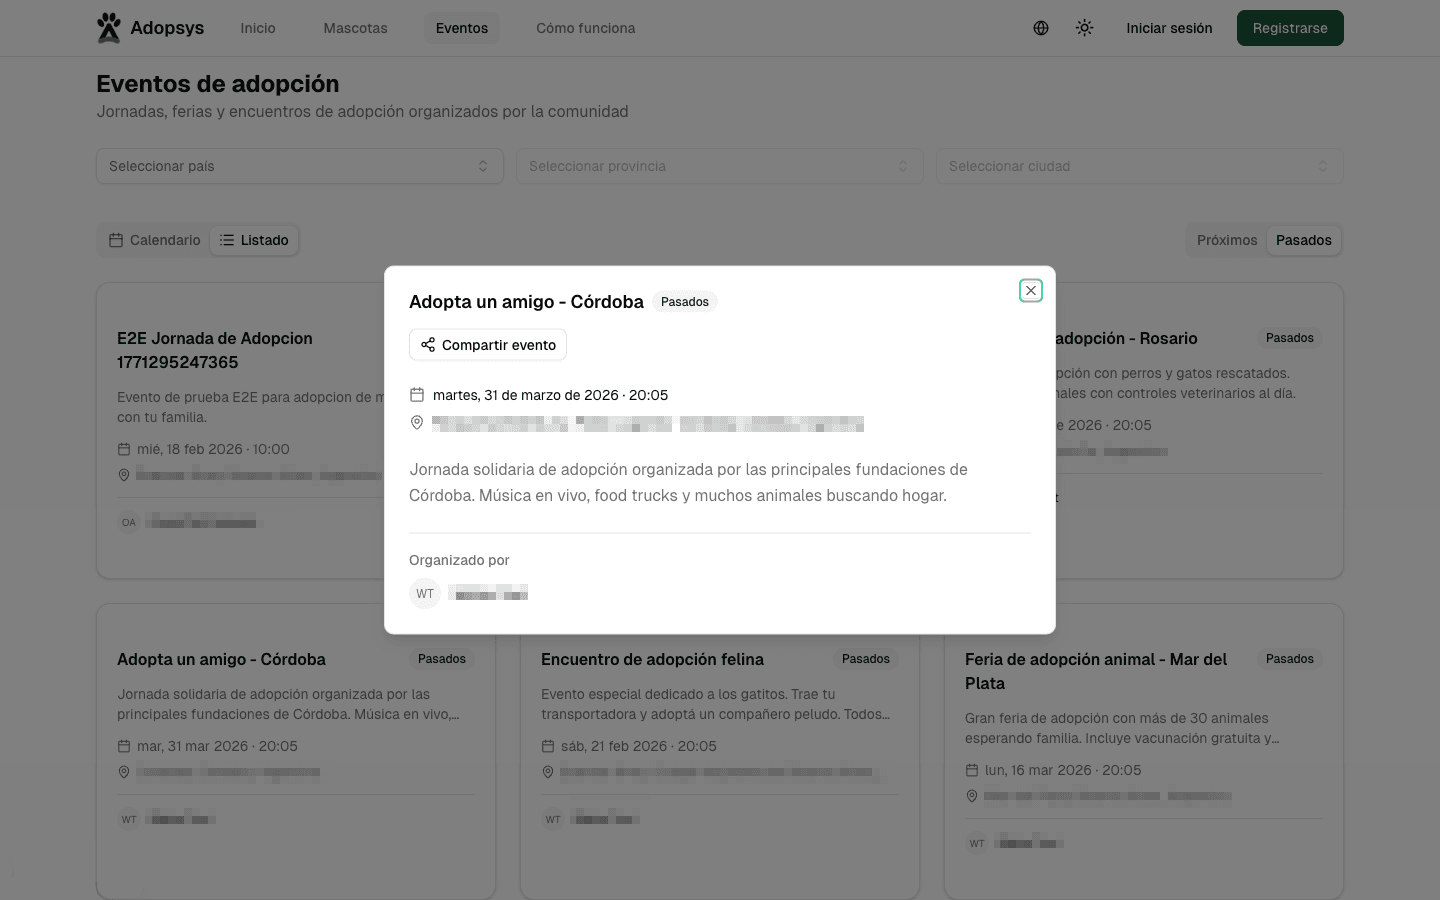Open the Cómo funciona page
Viewport: 1440px width, 900px height.
[x=585, y=28]
